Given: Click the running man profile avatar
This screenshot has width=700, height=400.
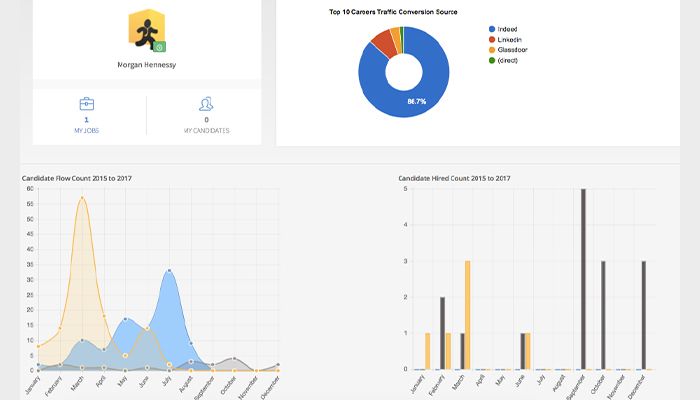Looking at the screenshot, I should click(147, 30).
